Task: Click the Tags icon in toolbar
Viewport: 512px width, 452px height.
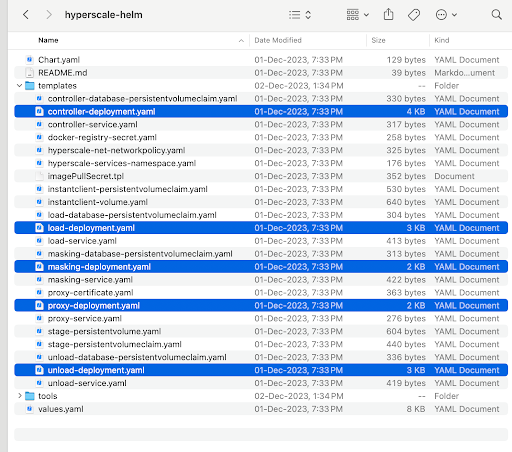Action: 414,15
